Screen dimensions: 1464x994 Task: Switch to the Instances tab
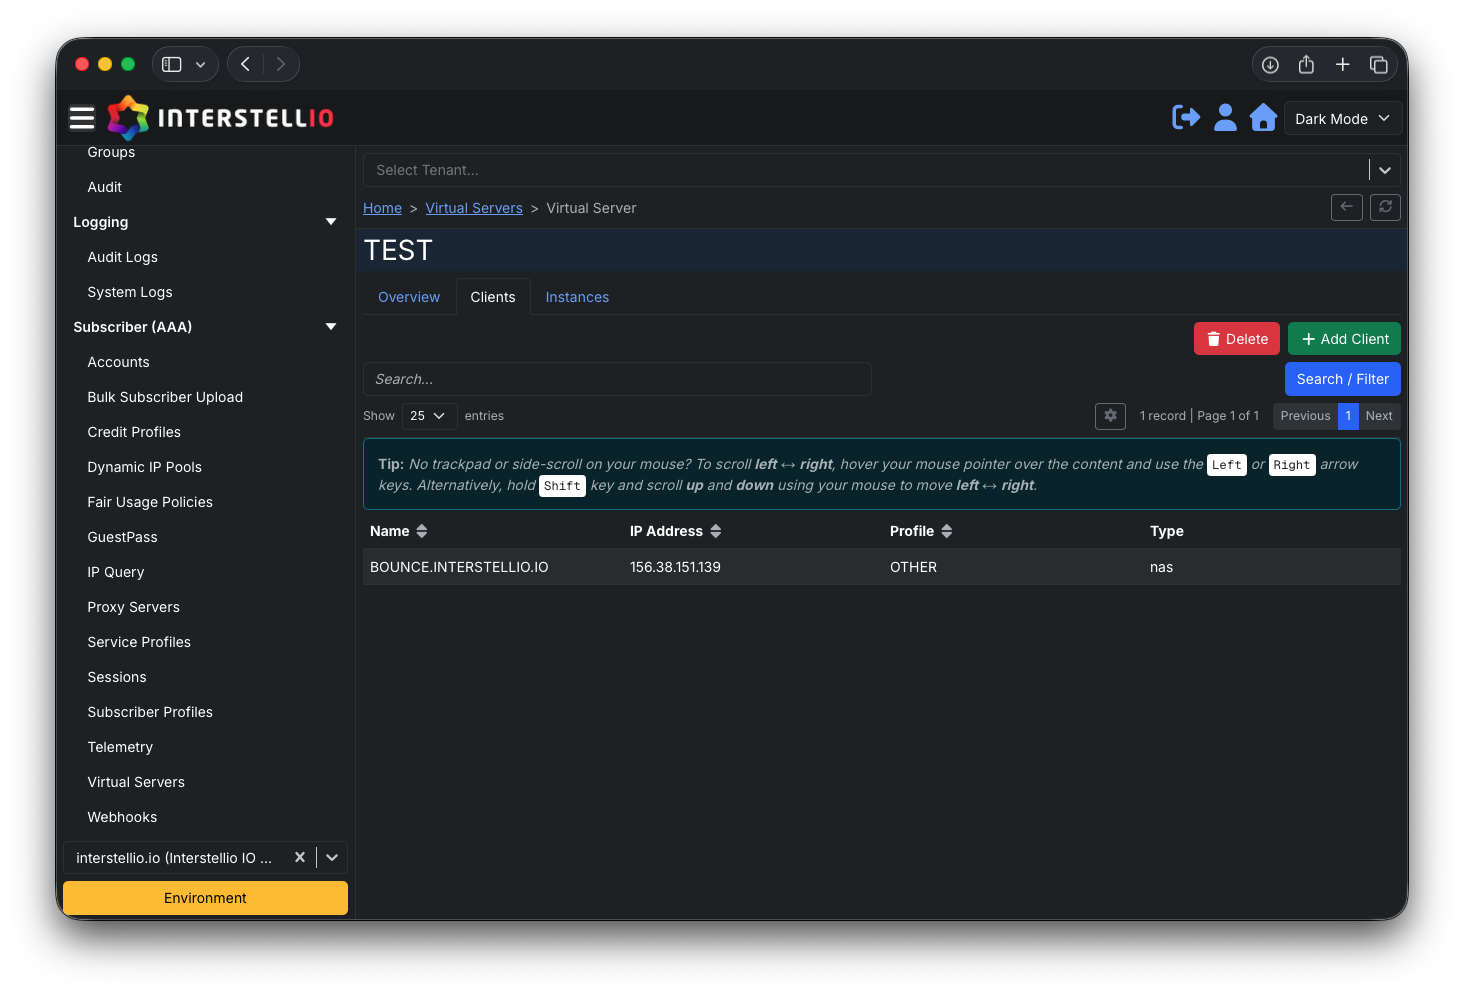(x=577, y=297)
